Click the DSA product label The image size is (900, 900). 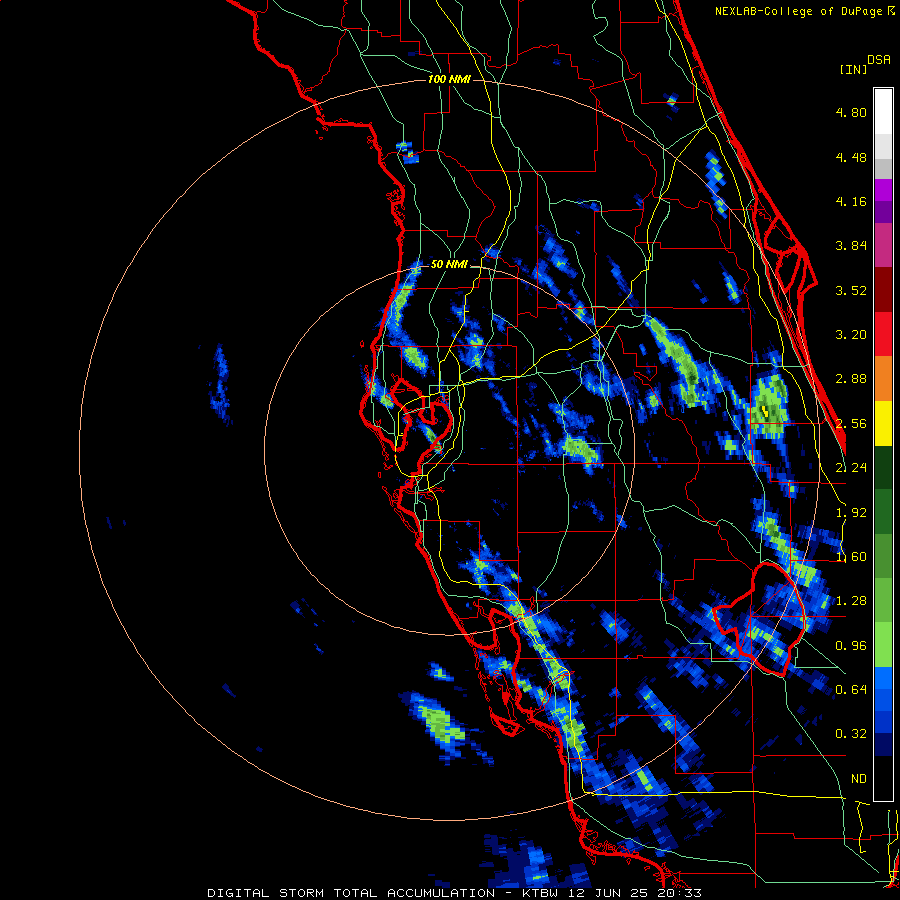click(x=879, y=60)
